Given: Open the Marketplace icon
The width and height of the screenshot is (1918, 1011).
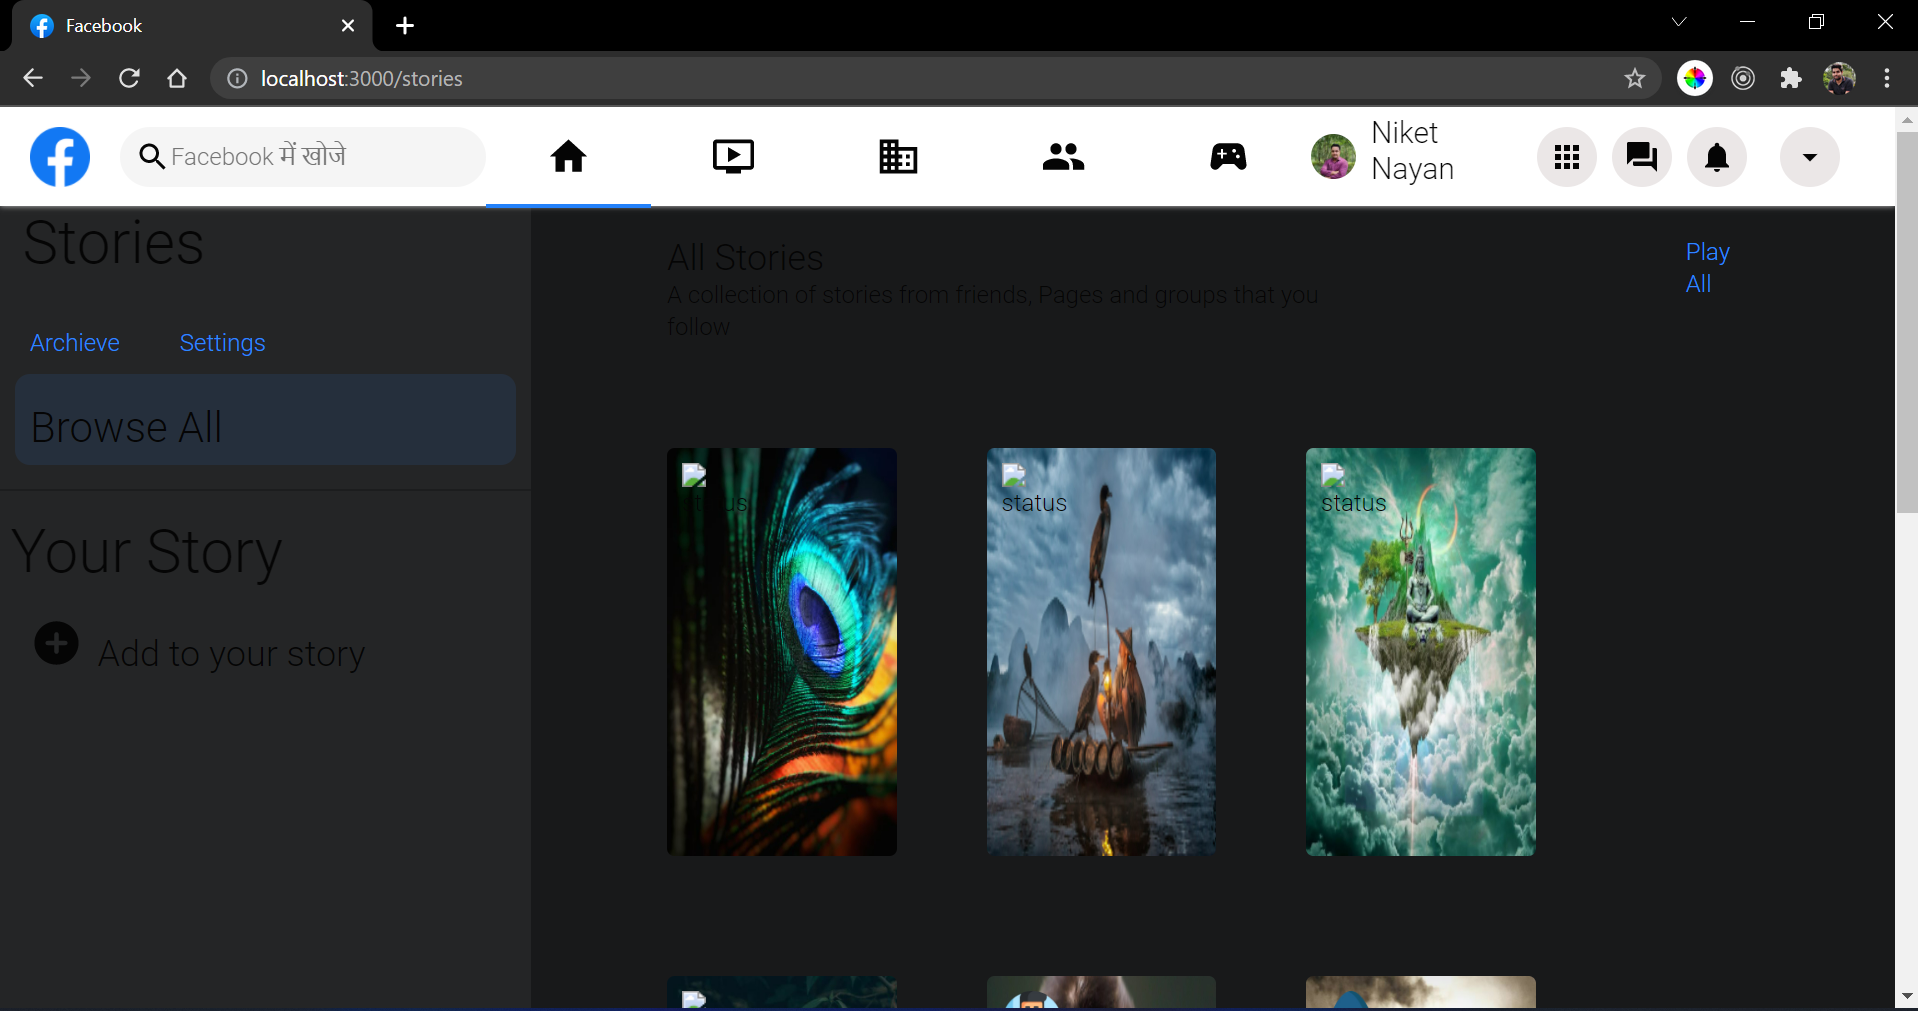Looking at the screenshot, I should [897, 156].
